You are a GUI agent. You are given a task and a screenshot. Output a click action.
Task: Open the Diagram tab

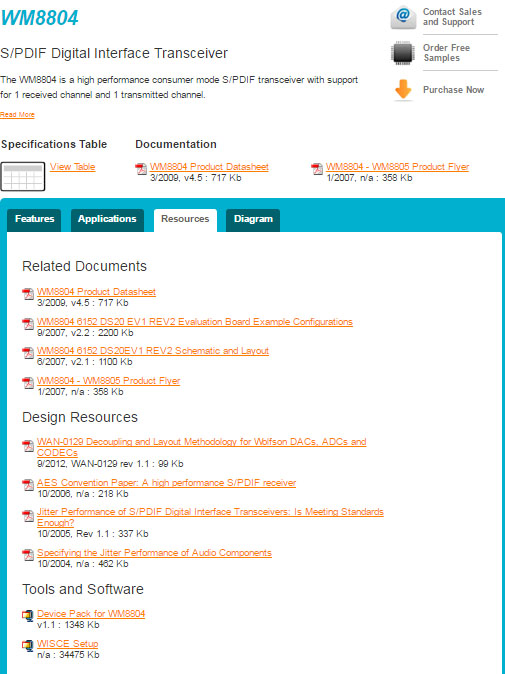point(253,220)
